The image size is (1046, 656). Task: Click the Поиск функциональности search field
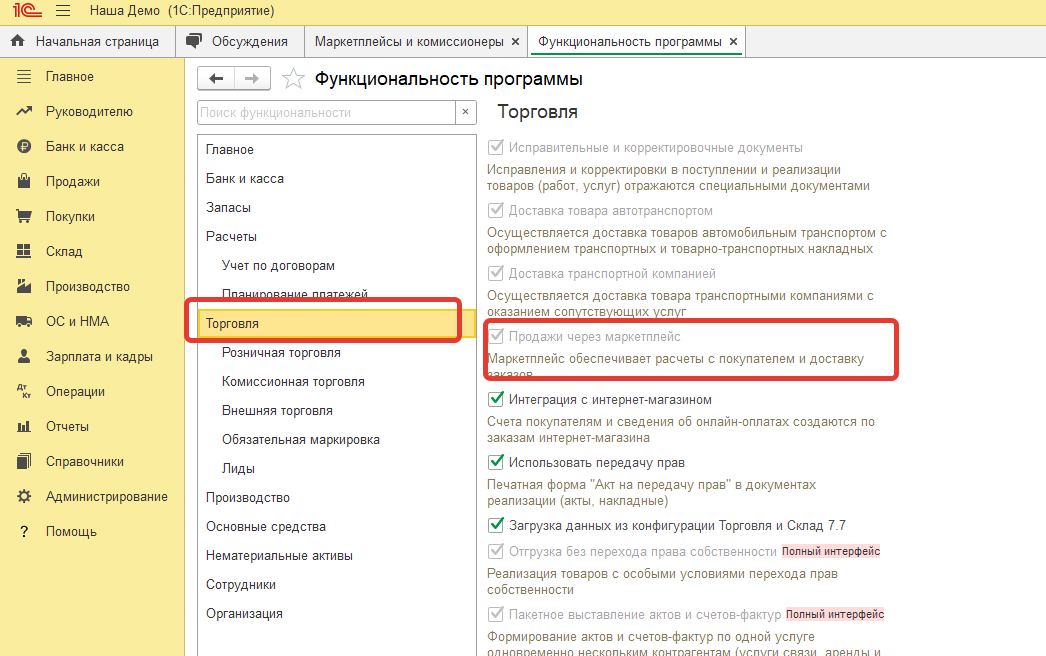click(326, 113)
